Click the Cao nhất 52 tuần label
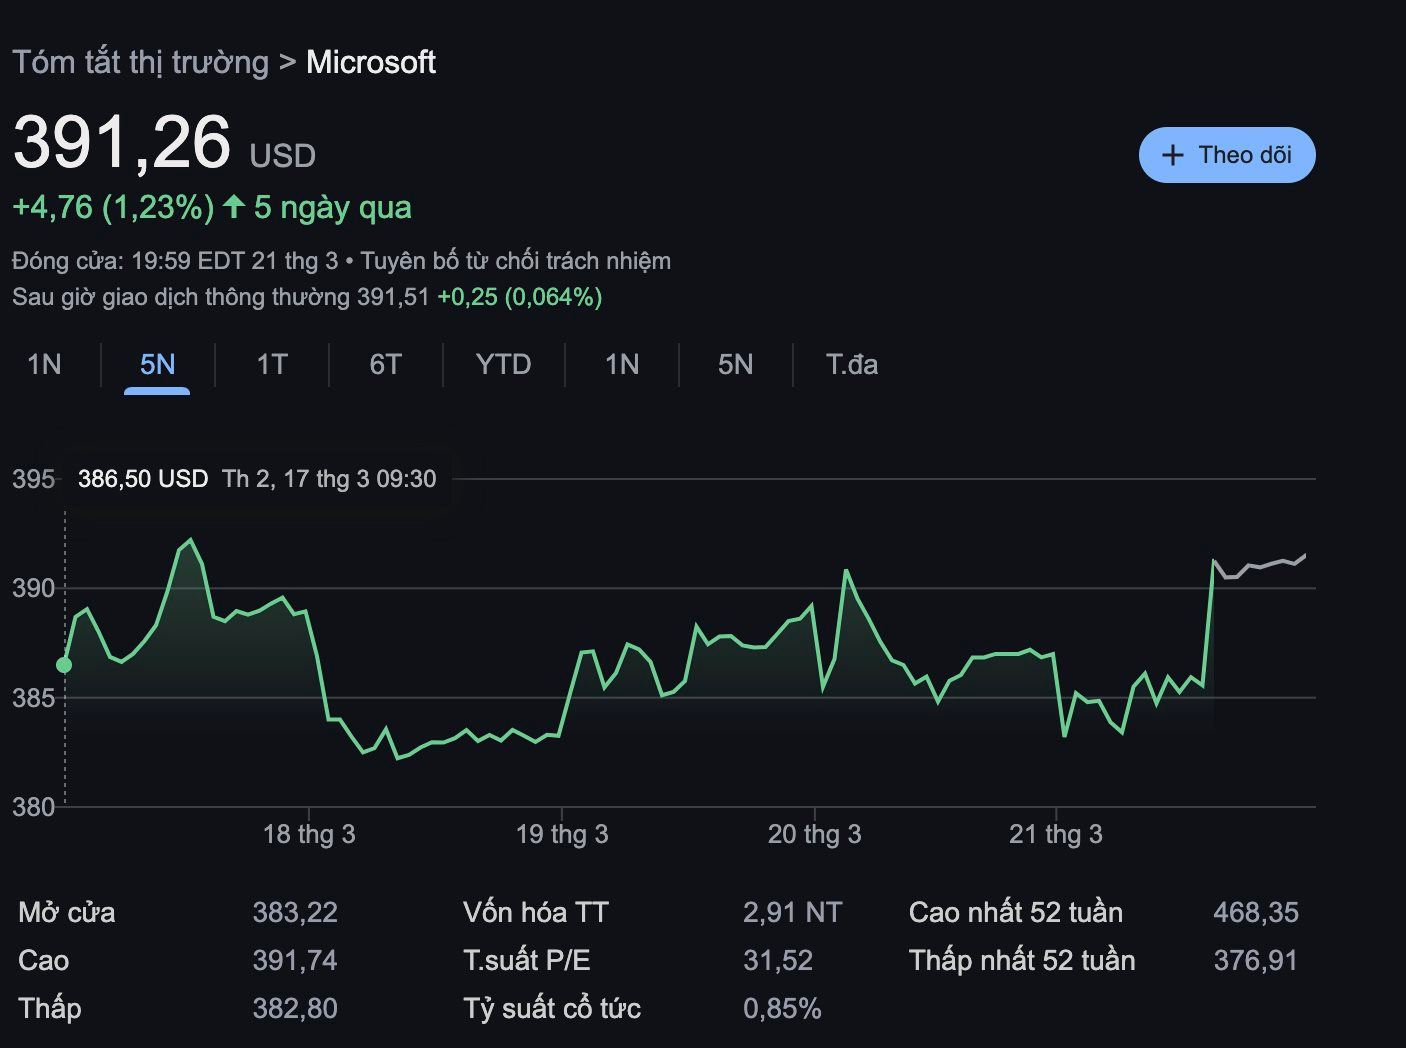Image resolution: width=1406 pixels, height=1048 pixels. click(x=1016, y=912)
